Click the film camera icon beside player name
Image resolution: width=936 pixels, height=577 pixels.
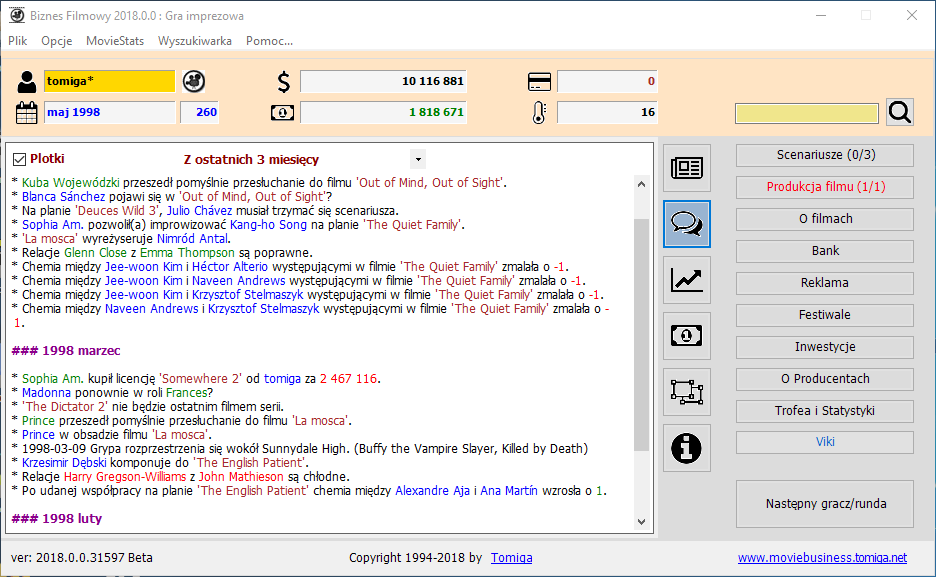pos(194,81)
